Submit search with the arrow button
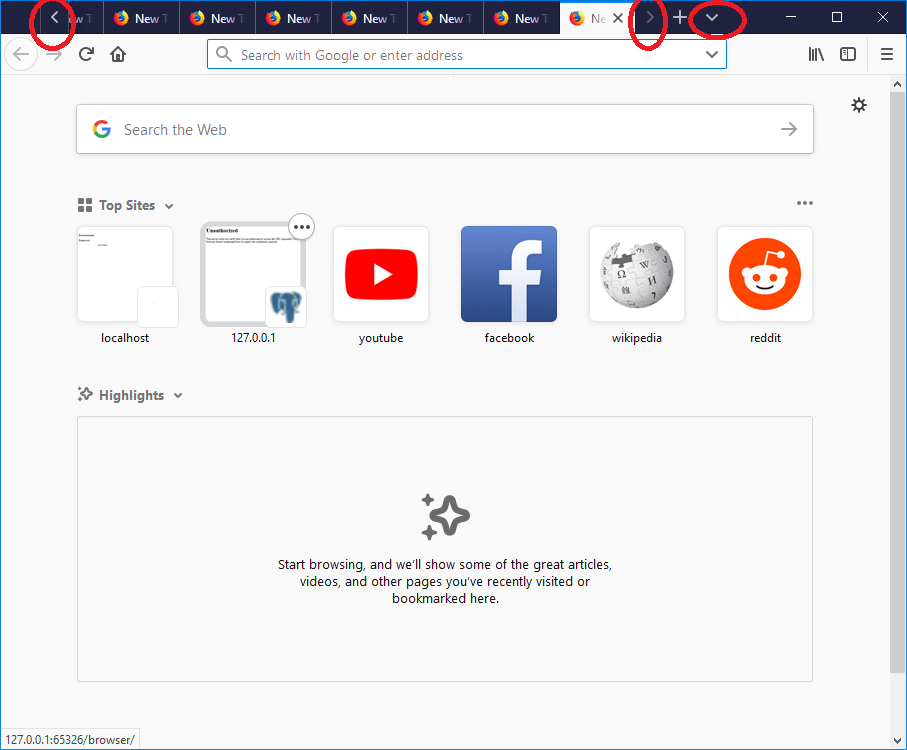Viewport: 907px width, 750px height. pos(789,129)
